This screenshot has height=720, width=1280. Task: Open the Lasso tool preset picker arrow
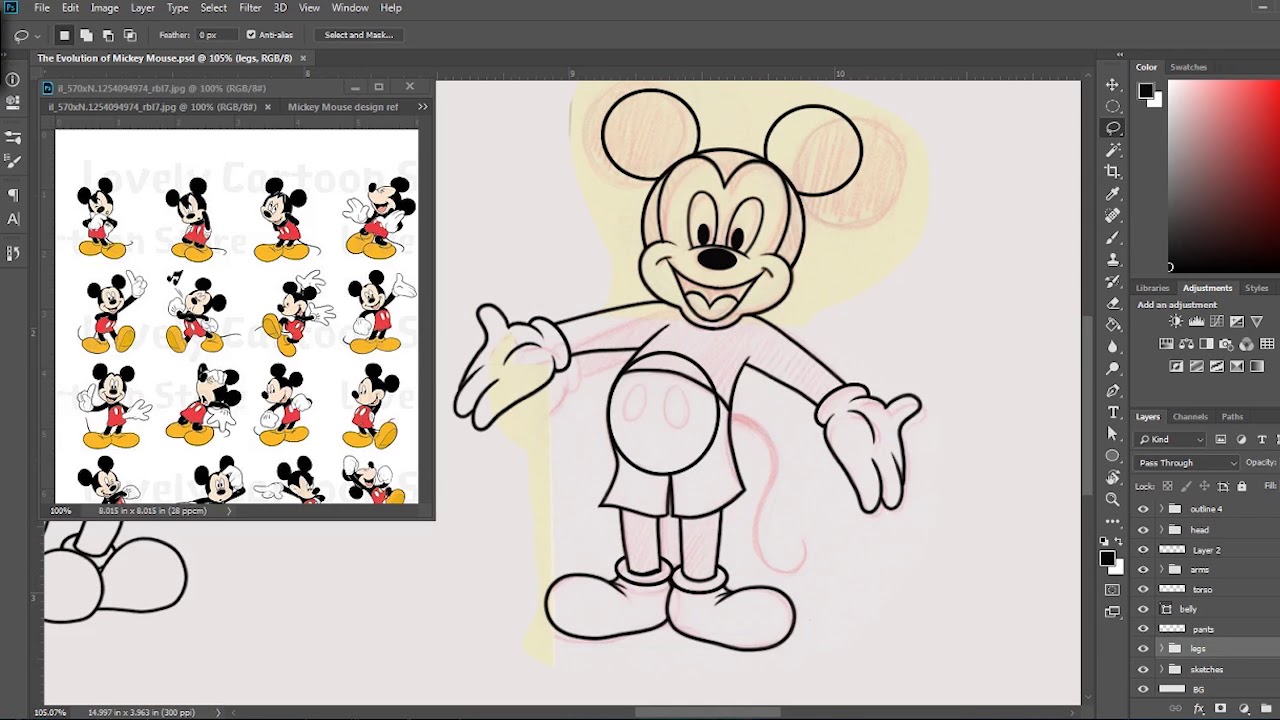coord(38,36)
